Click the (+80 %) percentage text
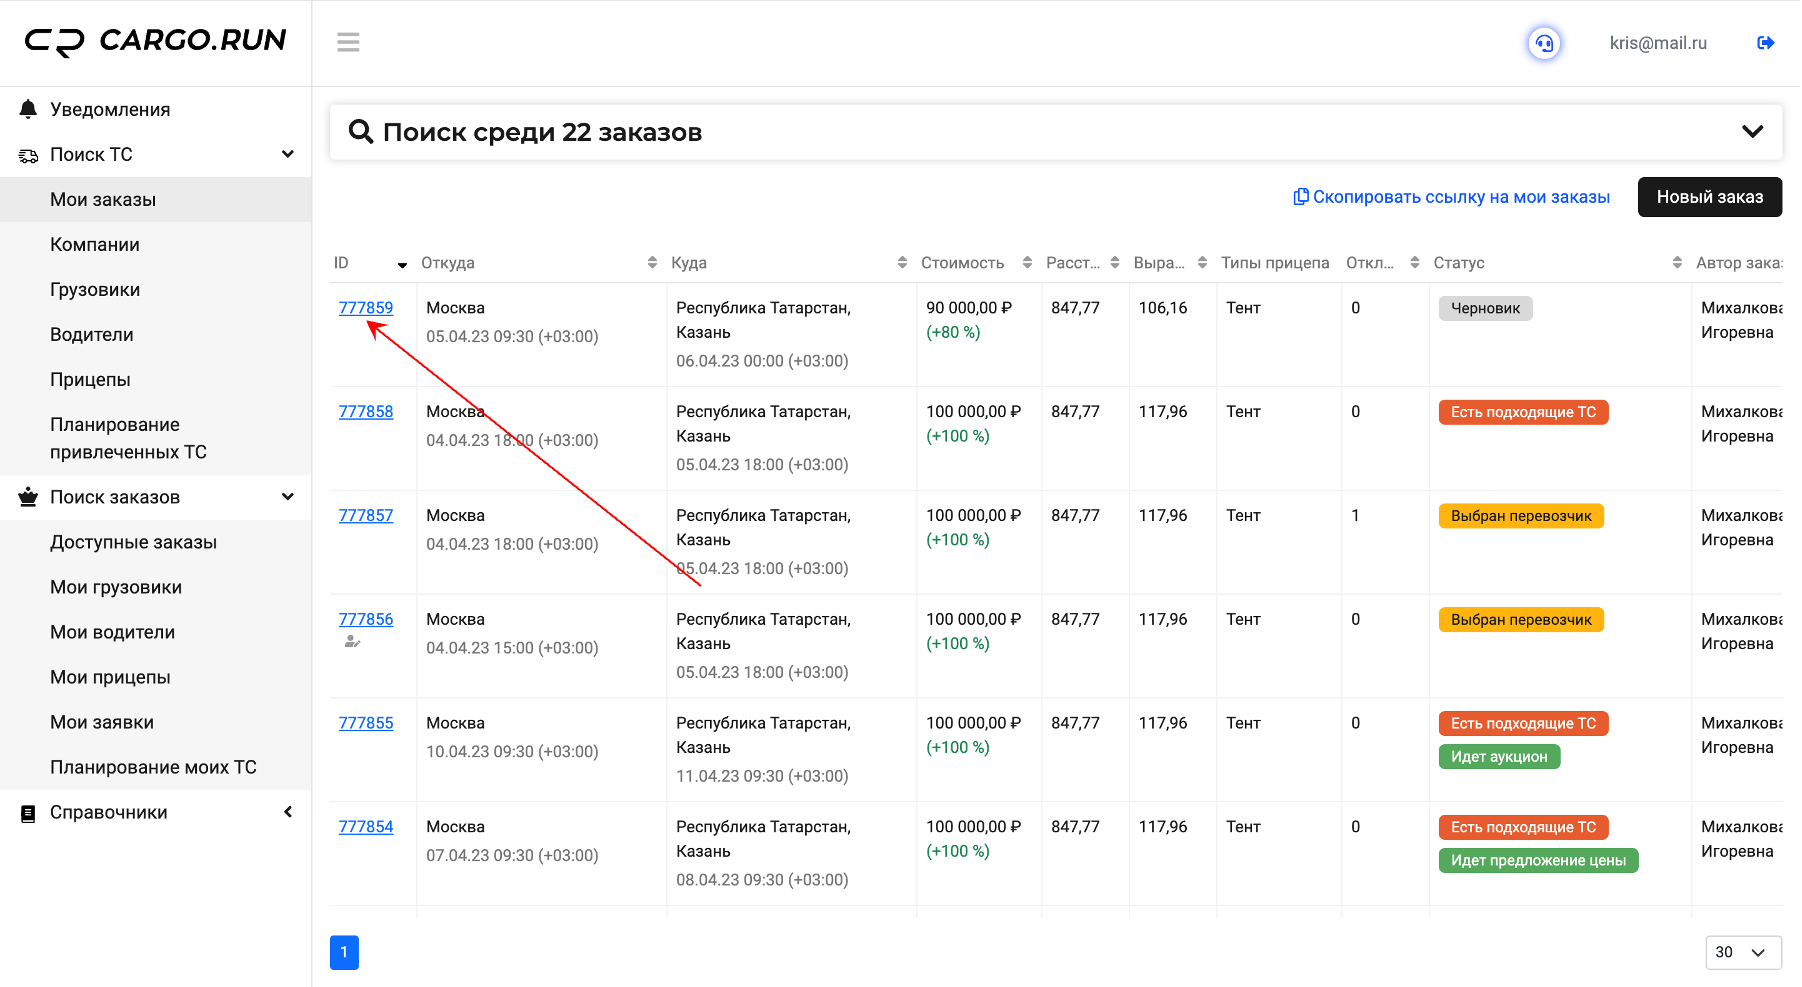This screenshot has height=987, width=1802. pos(953,332)
